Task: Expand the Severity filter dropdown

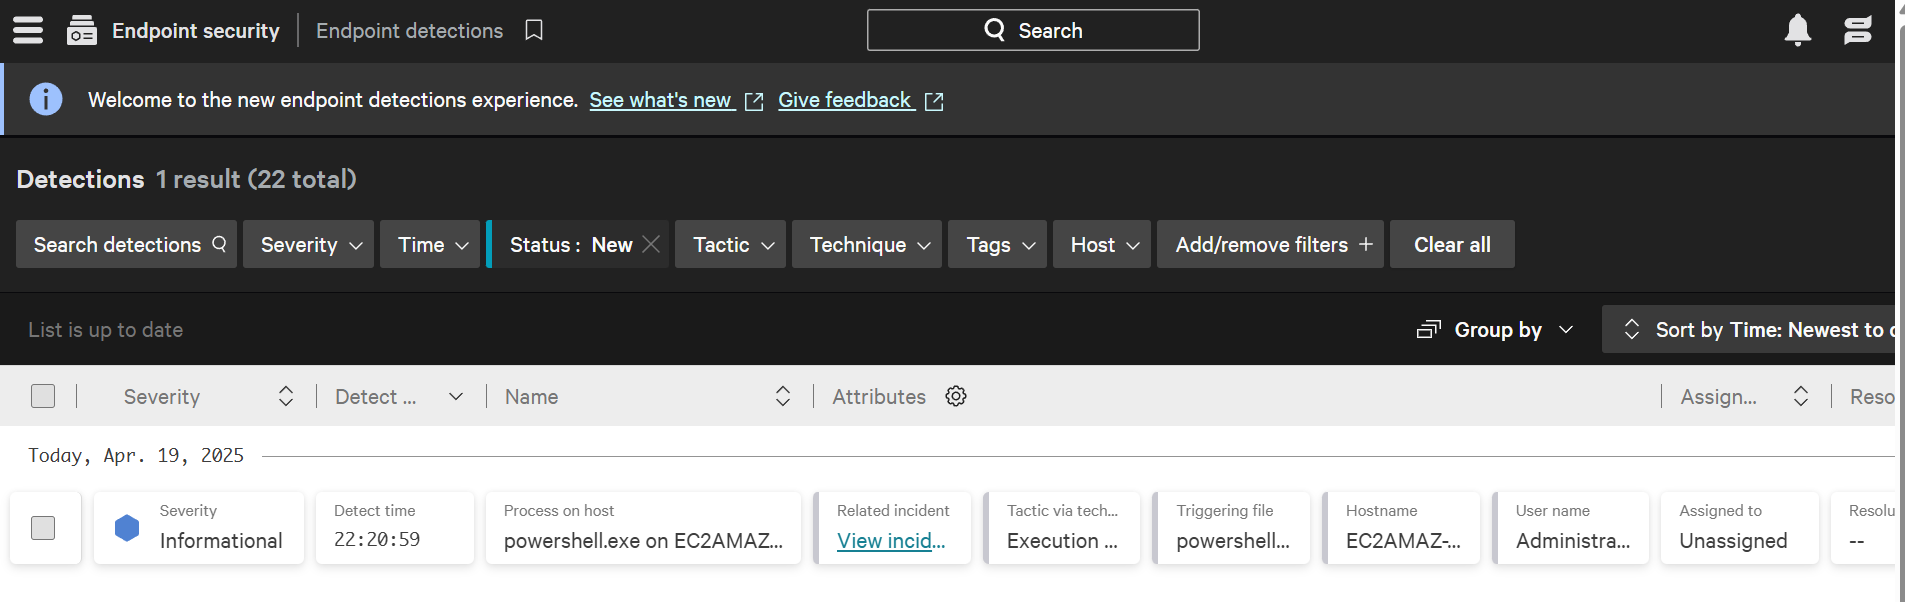Action: pyautogui.click(x=309, y=245)
